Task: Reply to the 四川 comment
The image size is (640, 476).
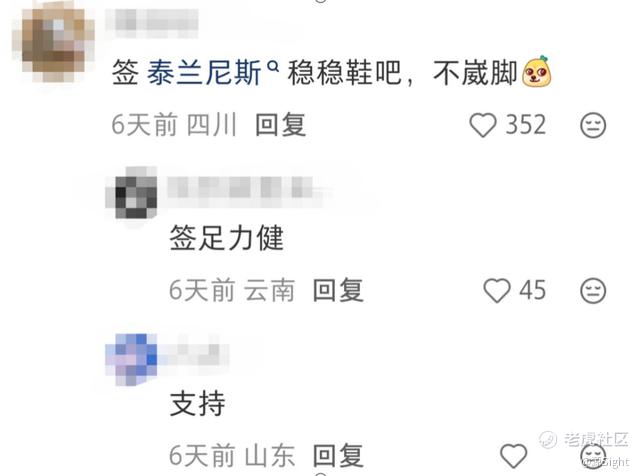Action: click(280, 125)
